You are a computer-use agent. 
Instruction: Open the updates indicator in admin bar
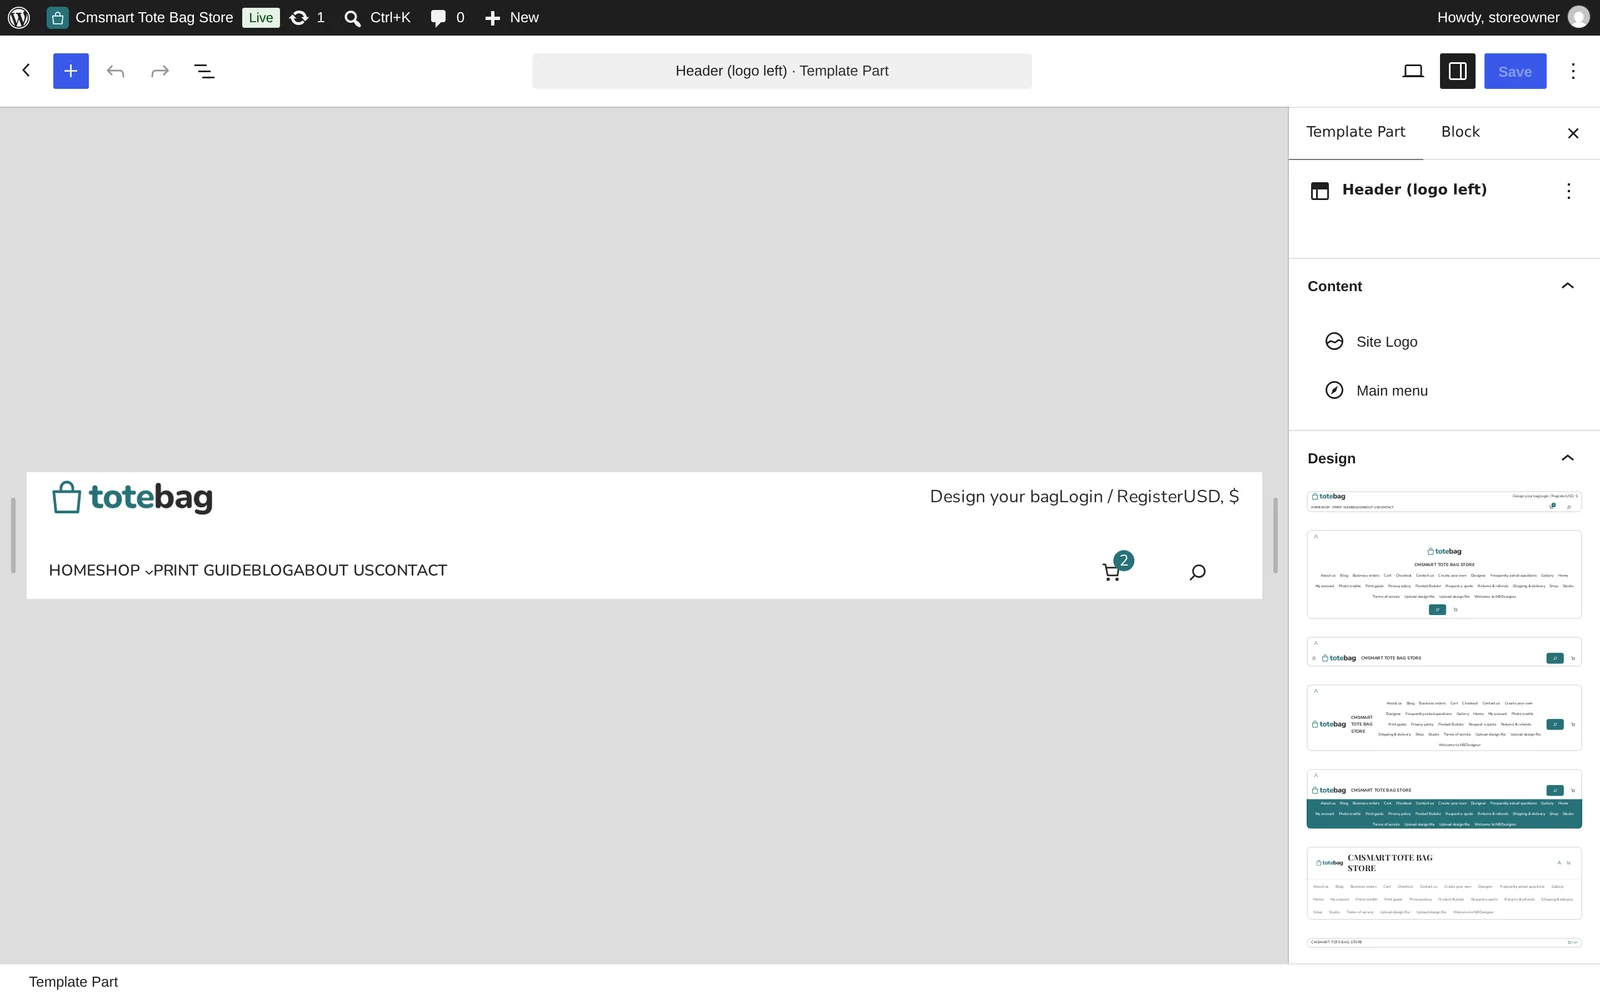307,17
